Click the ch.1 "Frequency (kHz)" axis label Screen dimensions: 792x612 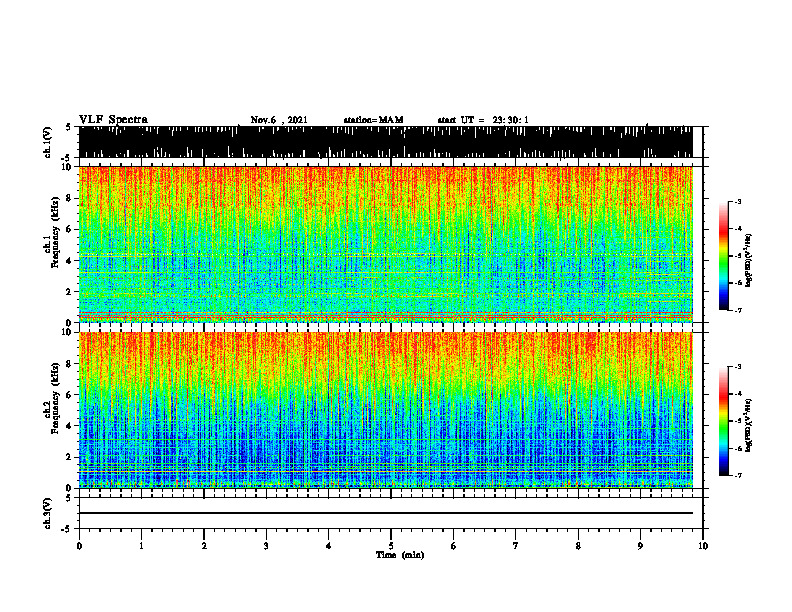point(55,233)
